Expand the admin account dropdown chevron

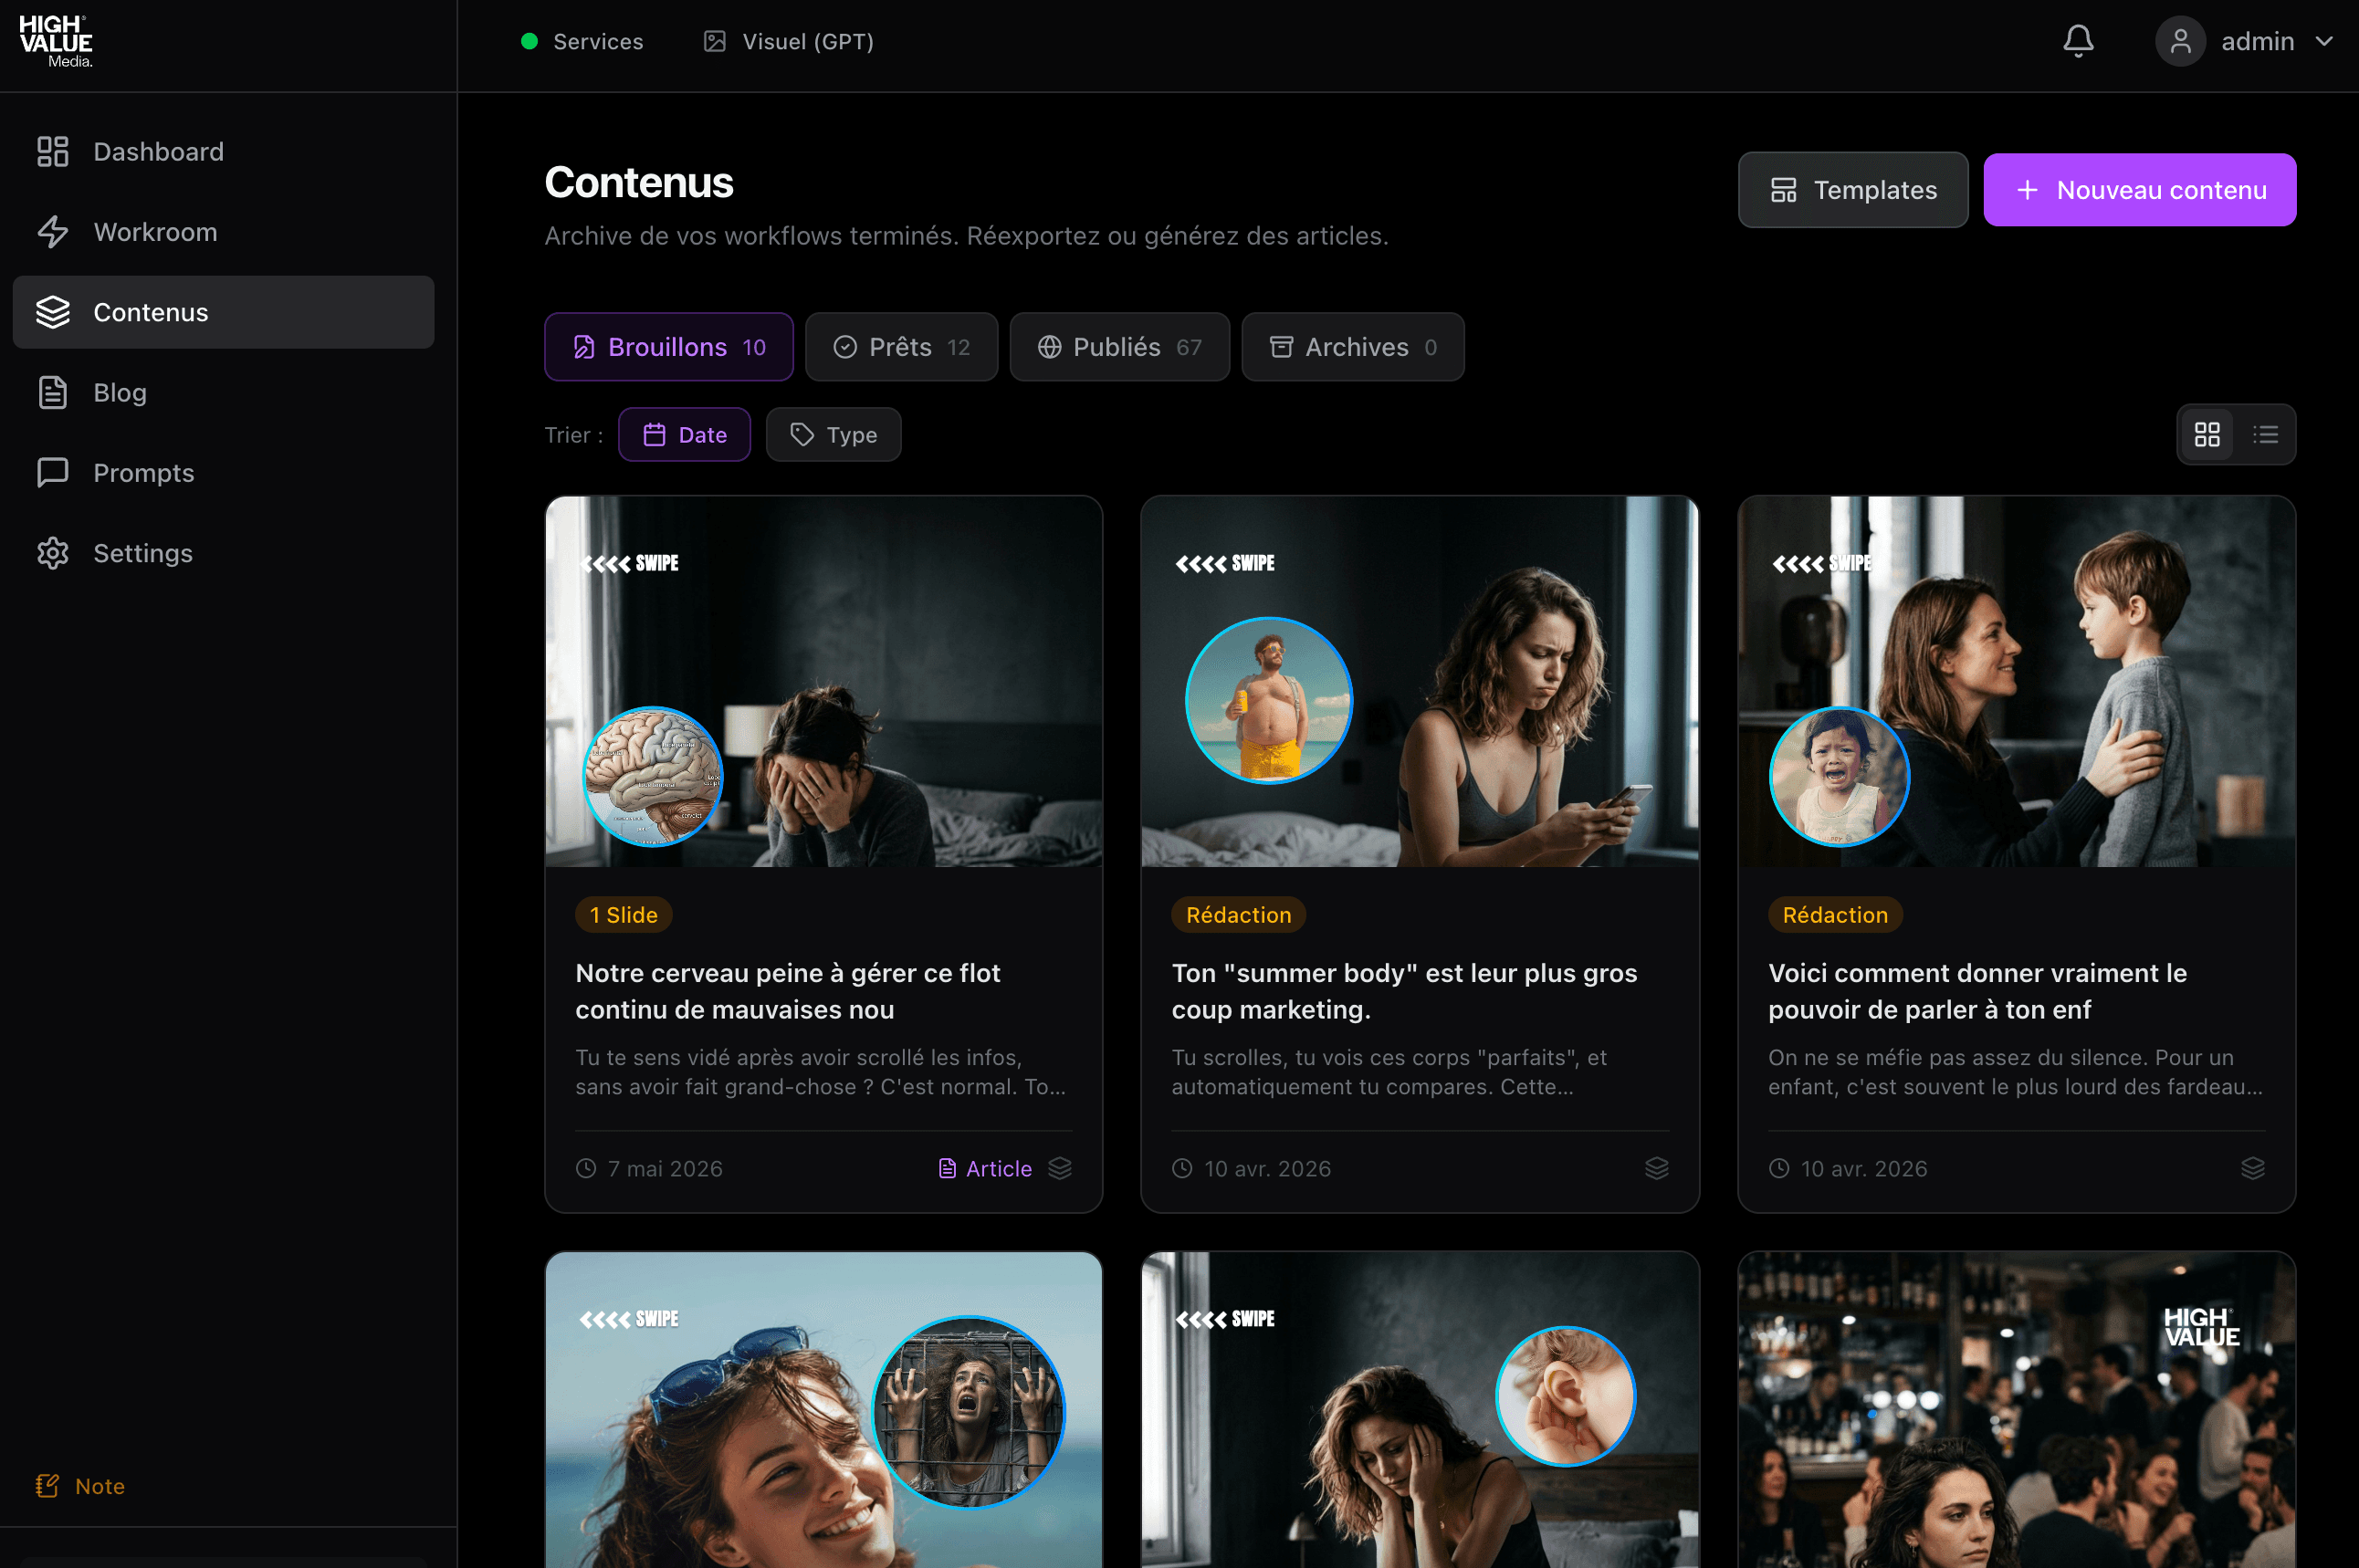pyautogui.click(x=2324, y=41)
